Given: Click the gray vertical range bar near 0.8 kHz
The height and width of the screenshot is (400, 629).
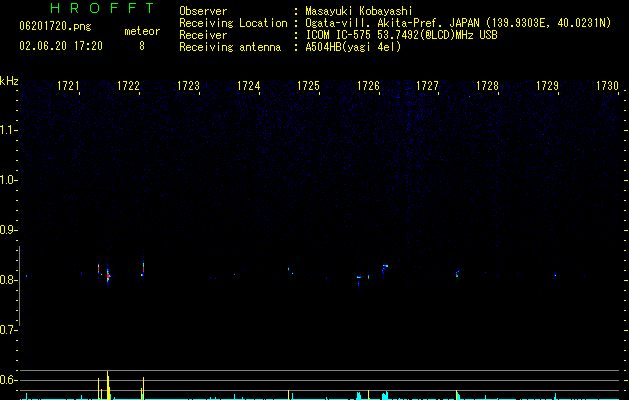Looking at the screenshot, I should click(x=19, y=286).
